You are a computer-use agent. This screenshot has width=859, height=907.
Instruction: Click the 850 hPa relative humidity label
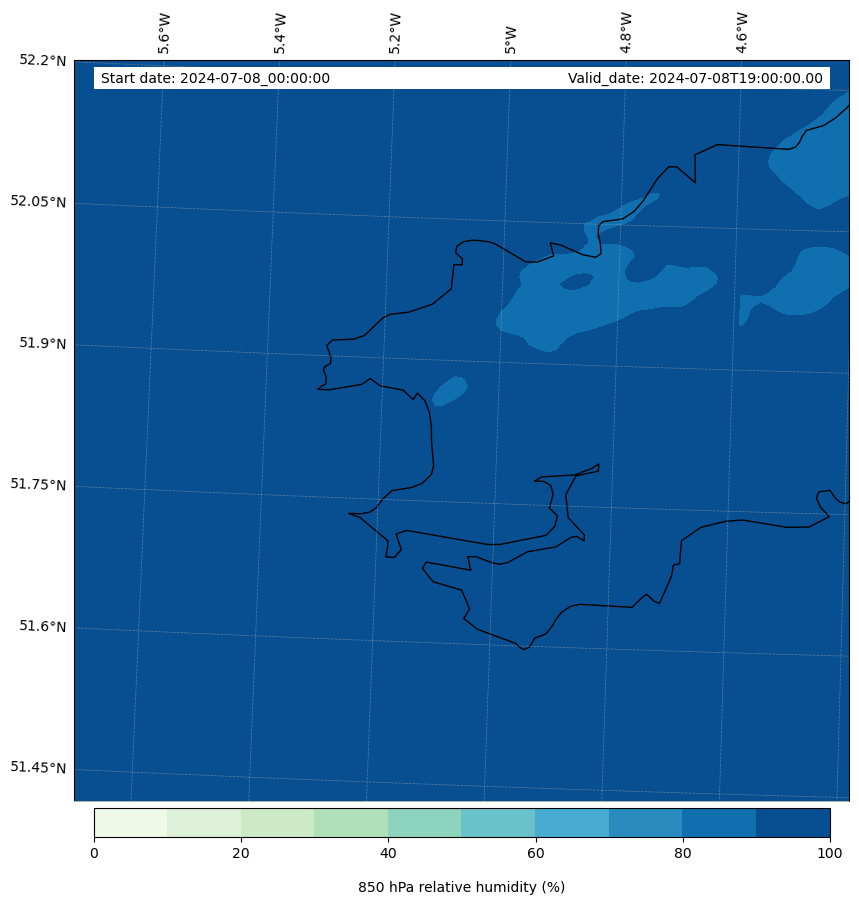point(462,887)
